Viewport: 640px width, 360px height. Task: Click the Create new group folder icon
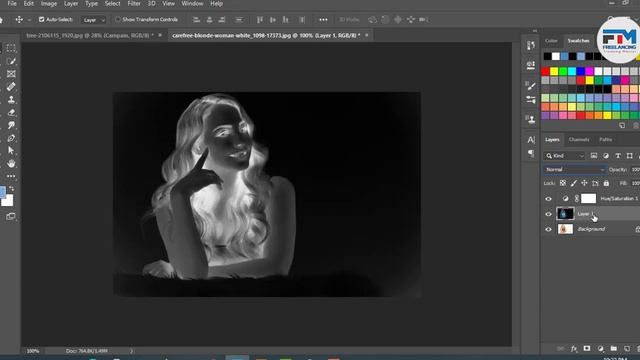coord(613,349)
